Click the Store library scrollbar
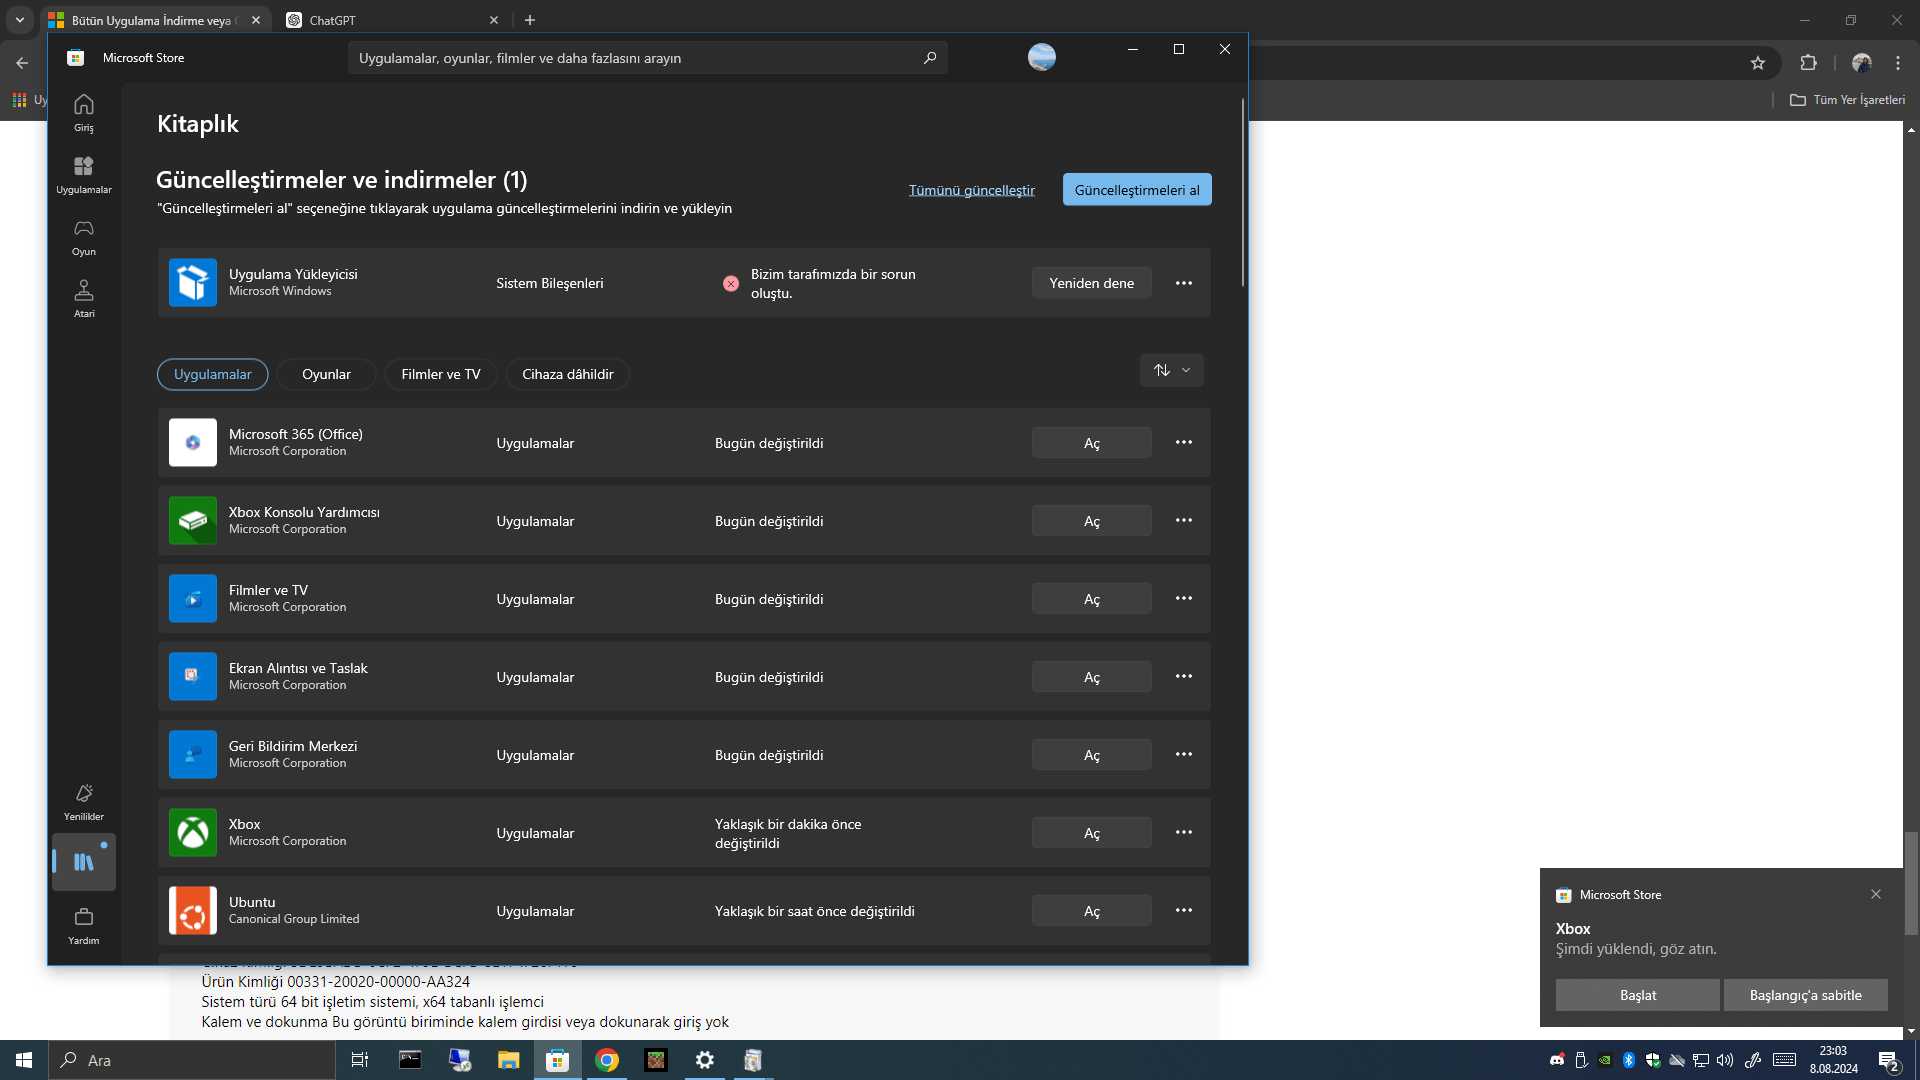The image size is (1920, 1080). click(1243, 190)
